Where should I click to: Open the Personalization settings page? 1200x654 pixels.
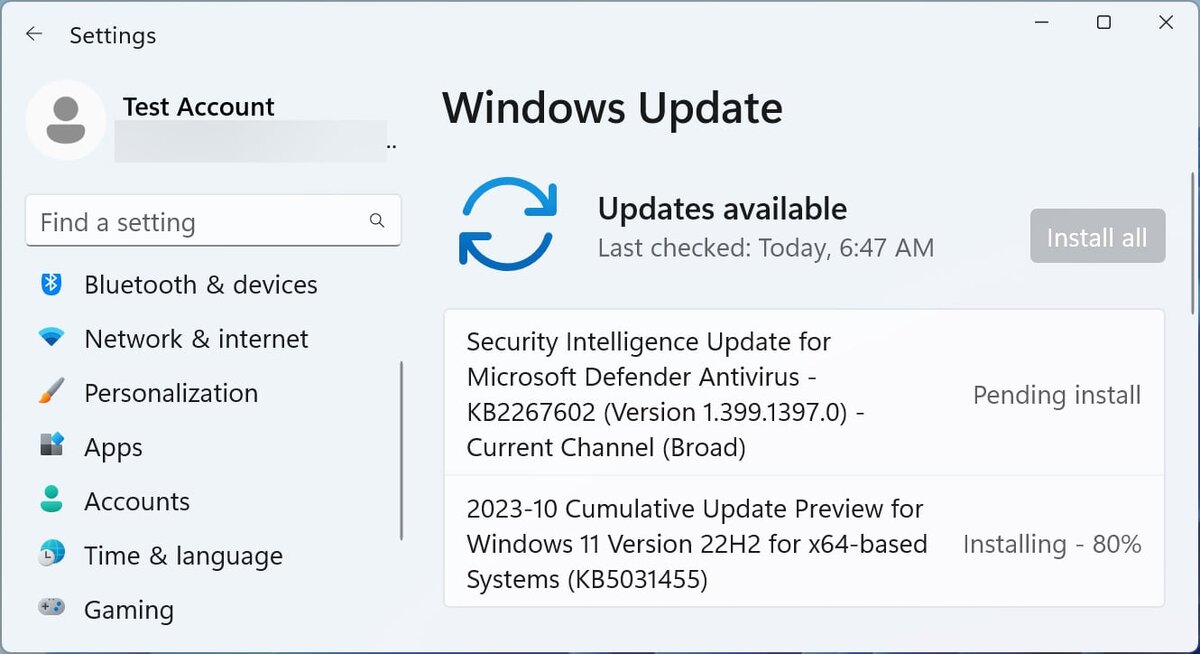click(171, 393)
